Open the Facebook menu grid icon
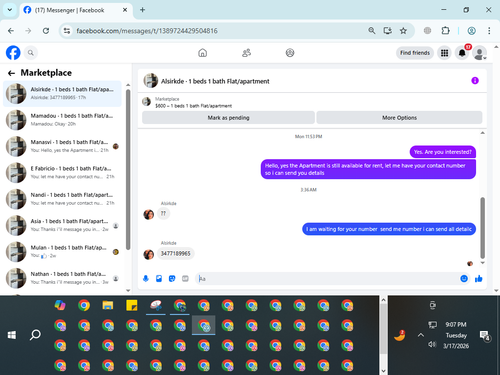The width and height of the screenshot is (500, 375). [x=444, y=53]
